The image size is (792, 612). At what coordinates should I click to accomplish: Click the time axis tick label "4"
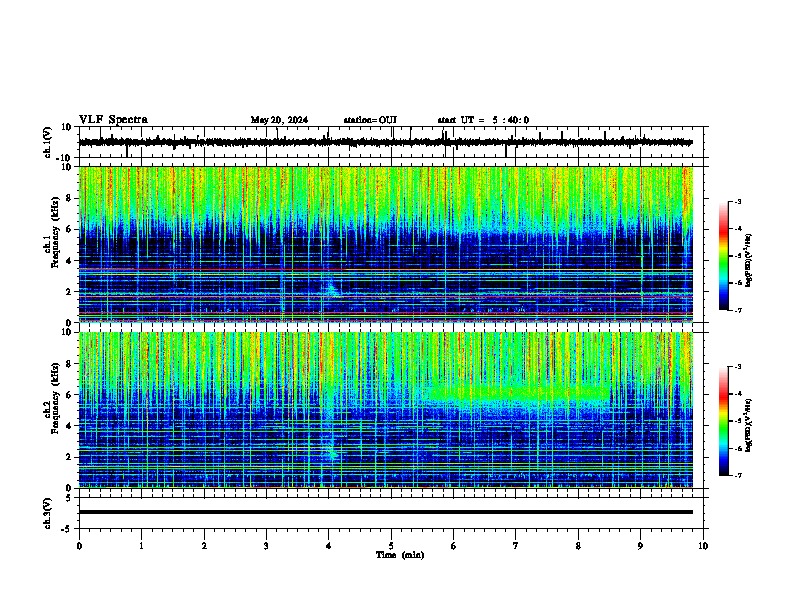[329, 546]
